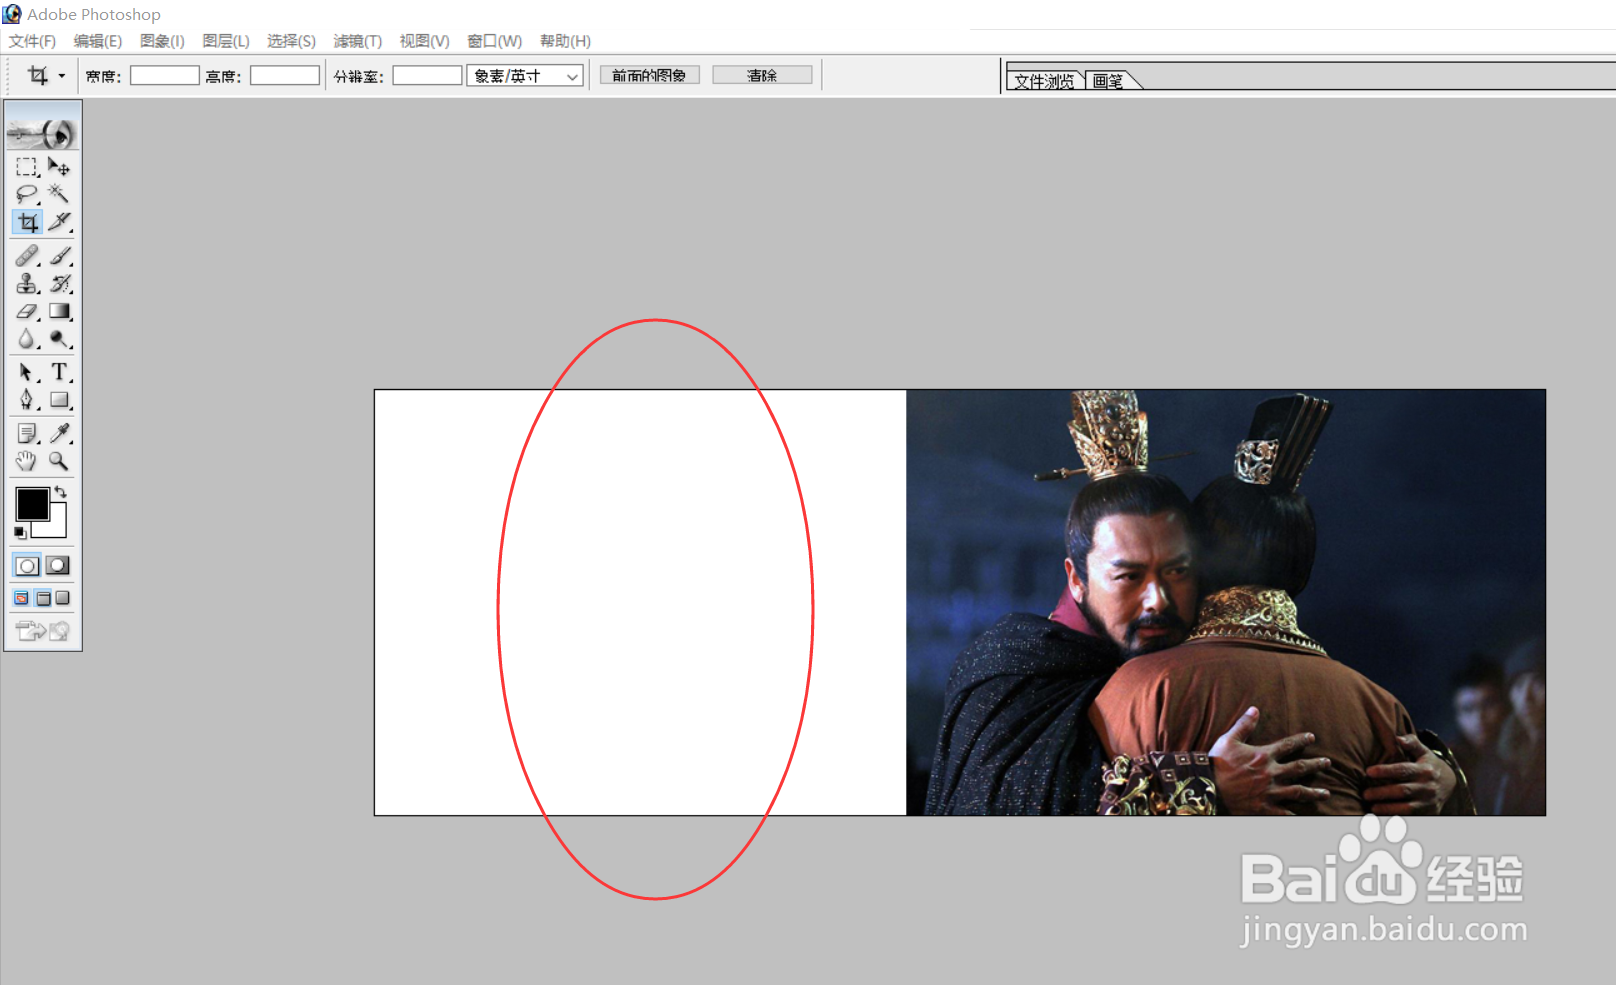The image size is (1616, 985).
Task: Switch to Full Screen with menu bar
Action: [43, 598]
